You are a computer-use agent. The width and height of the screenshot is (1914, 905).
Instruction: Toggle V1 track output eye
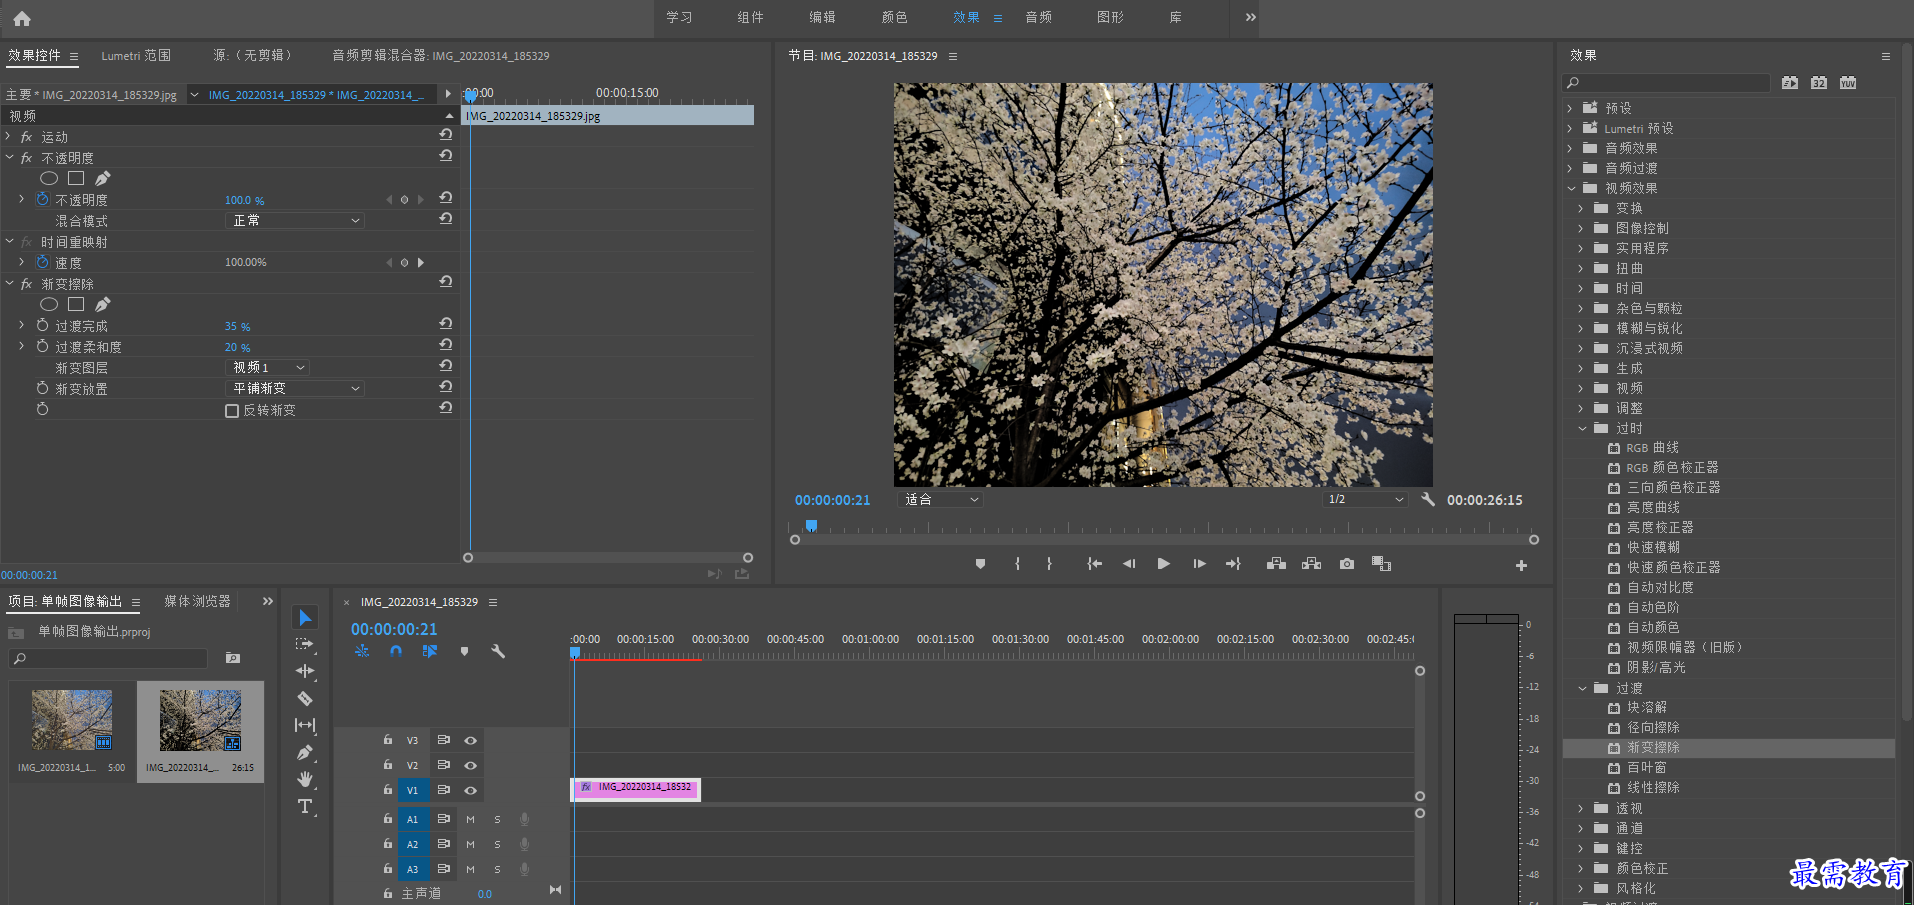[x=470, y=790]
